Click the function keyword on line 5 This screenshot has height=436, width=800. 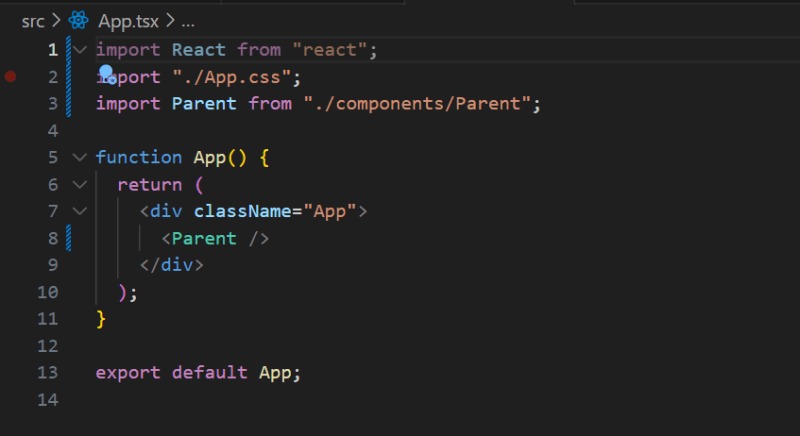tap(139, 157)
